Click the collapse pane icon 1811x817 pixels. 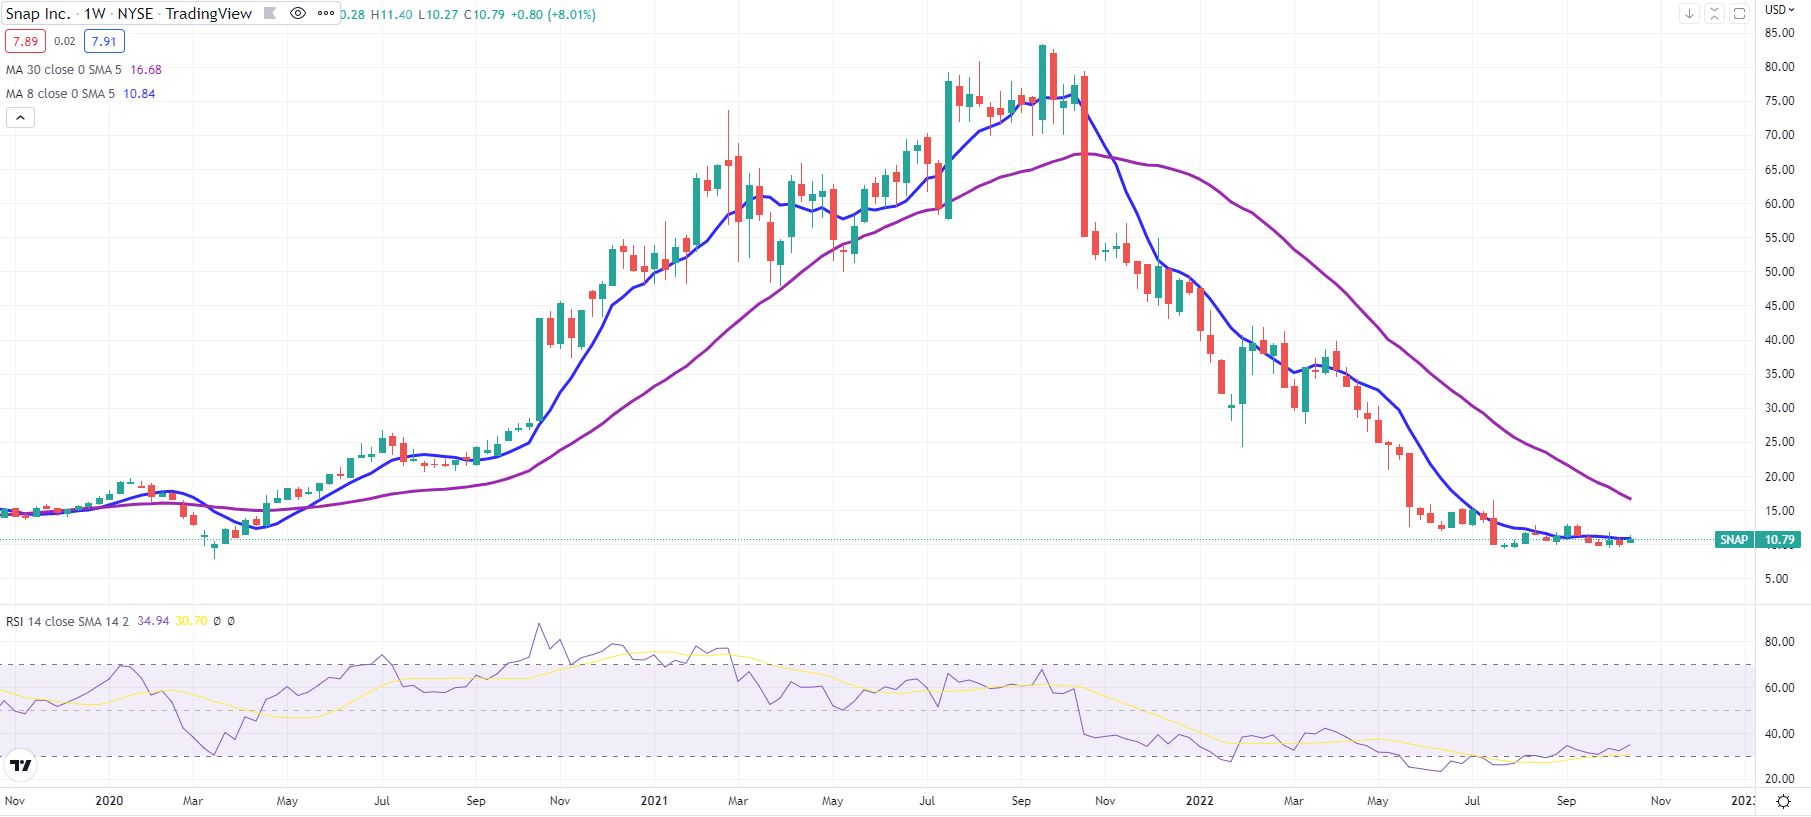[x=1714, y=13]
